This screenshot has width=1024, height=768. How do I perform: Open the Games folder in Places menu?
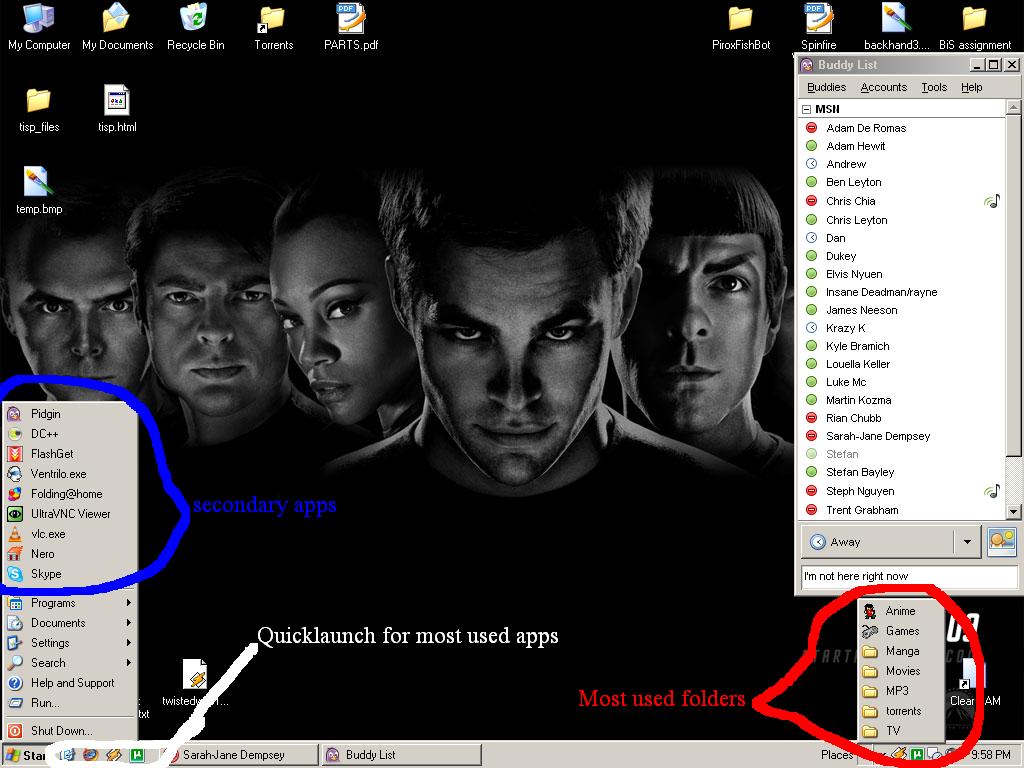pyautogui.click(x=900, y=632)
